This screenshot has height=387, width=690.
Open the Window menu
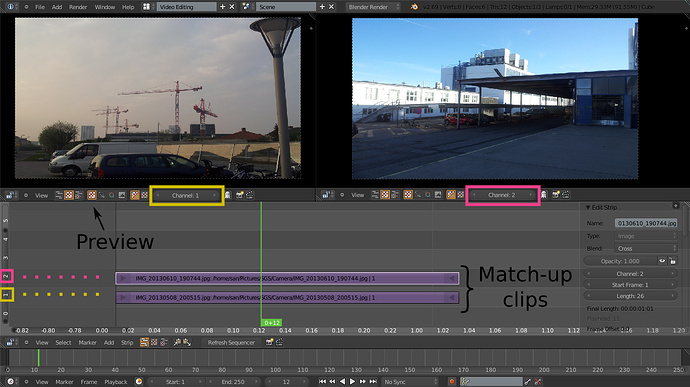tap(105, 7)
